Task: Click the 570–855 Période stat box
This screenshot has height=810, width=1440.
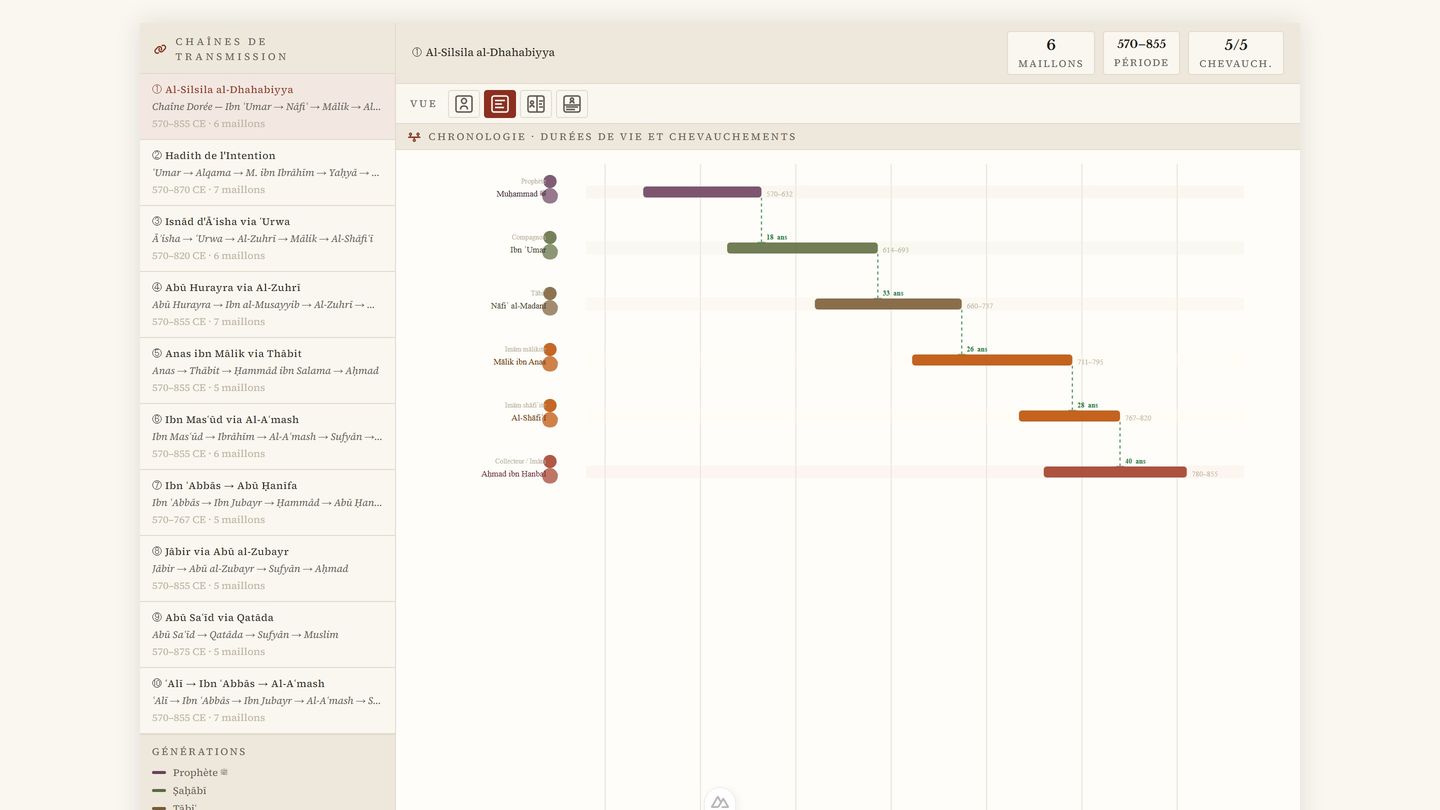Action: click(x=1141, y=53)
